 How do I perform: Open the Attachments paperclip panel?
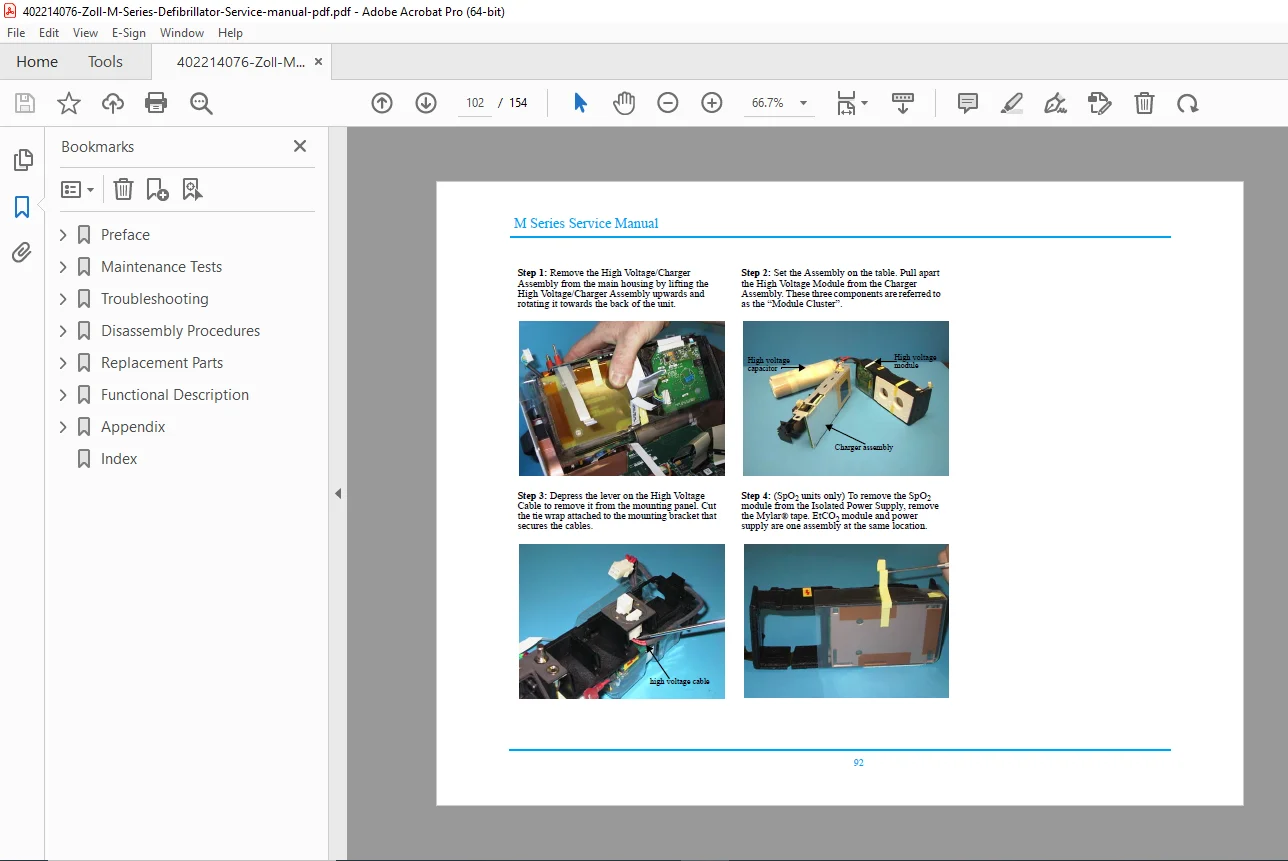[x=22, y=253]
